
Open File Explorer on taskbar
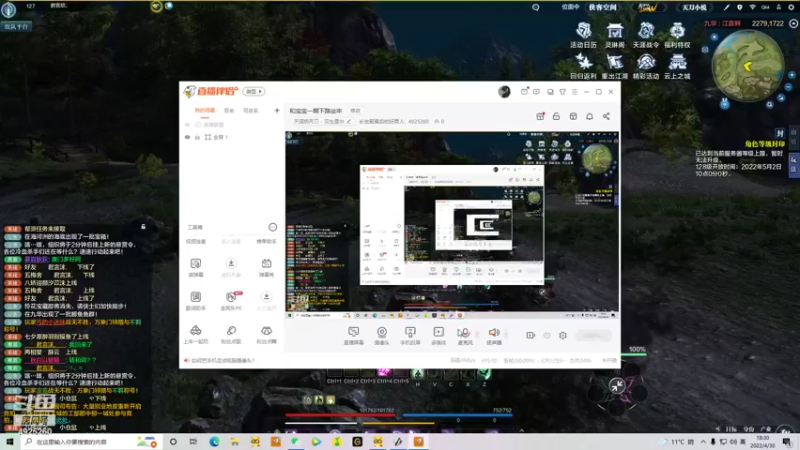[234, 442]
